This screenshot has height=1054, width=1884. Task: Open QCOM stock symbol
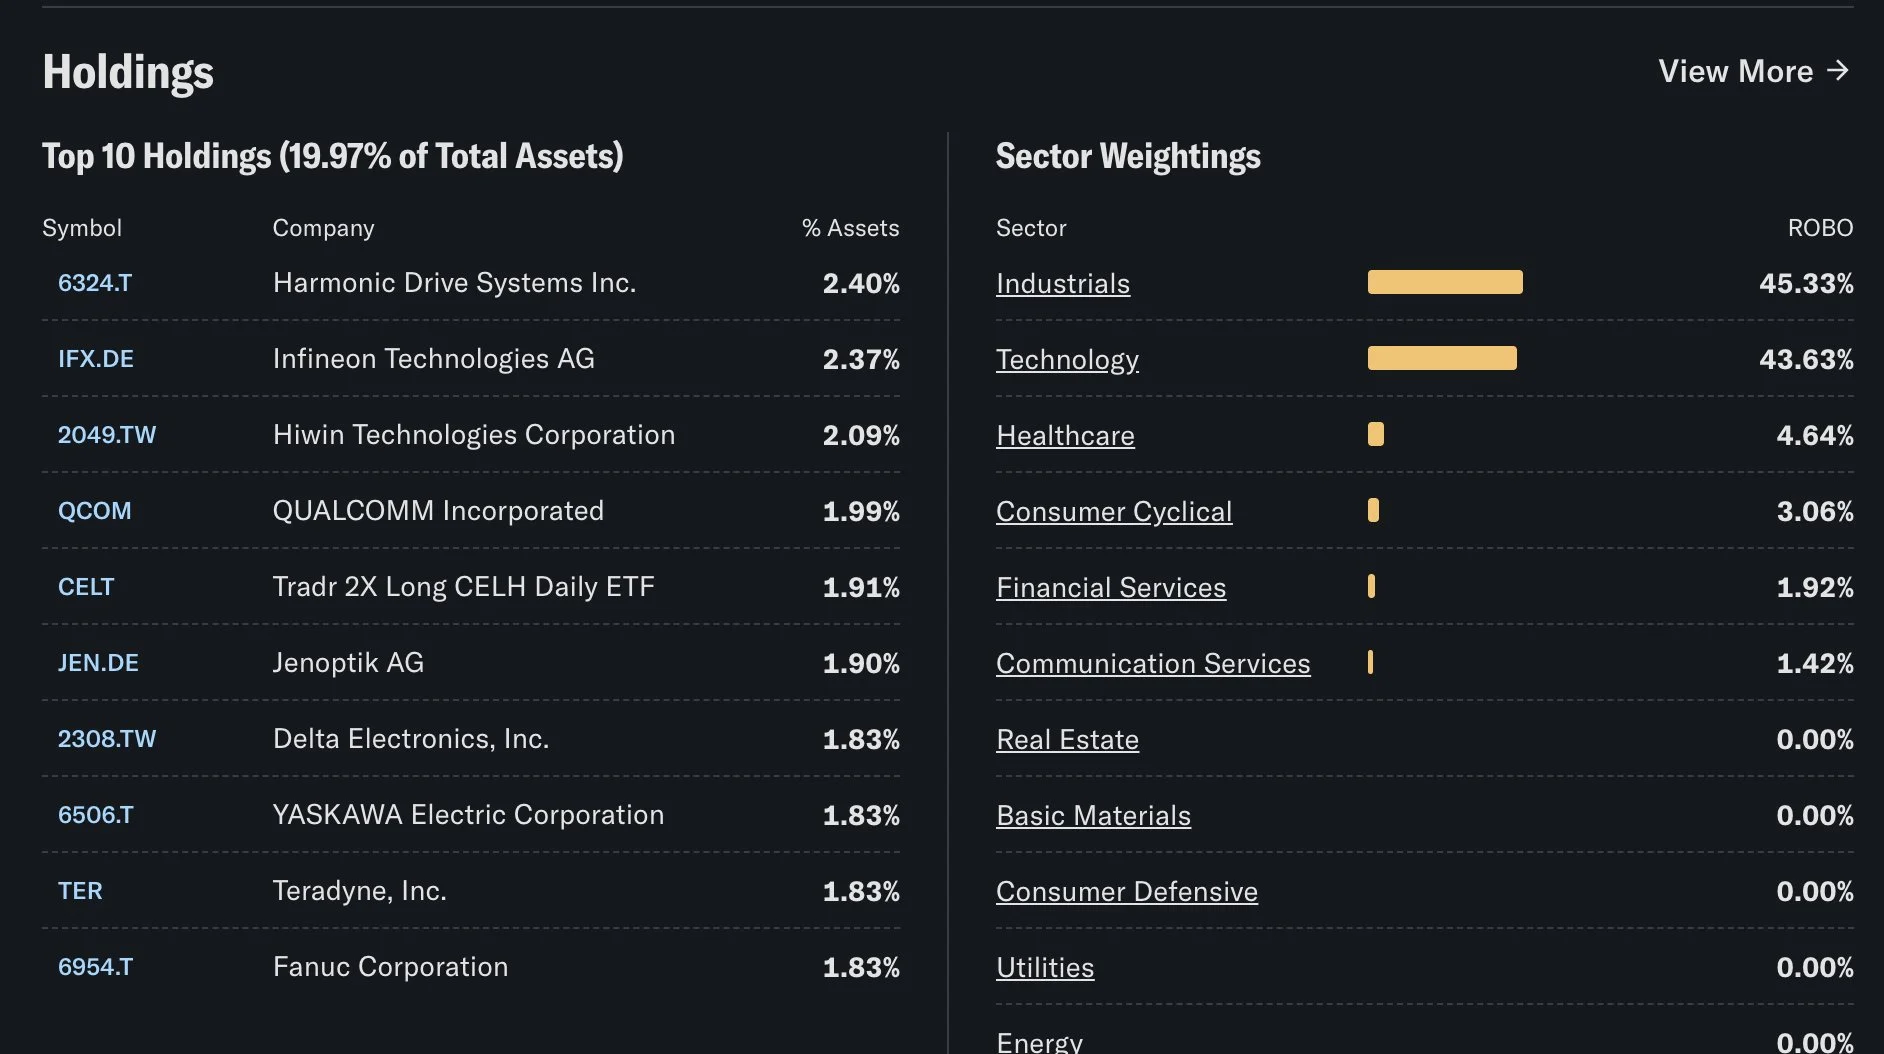click(95, 511)
